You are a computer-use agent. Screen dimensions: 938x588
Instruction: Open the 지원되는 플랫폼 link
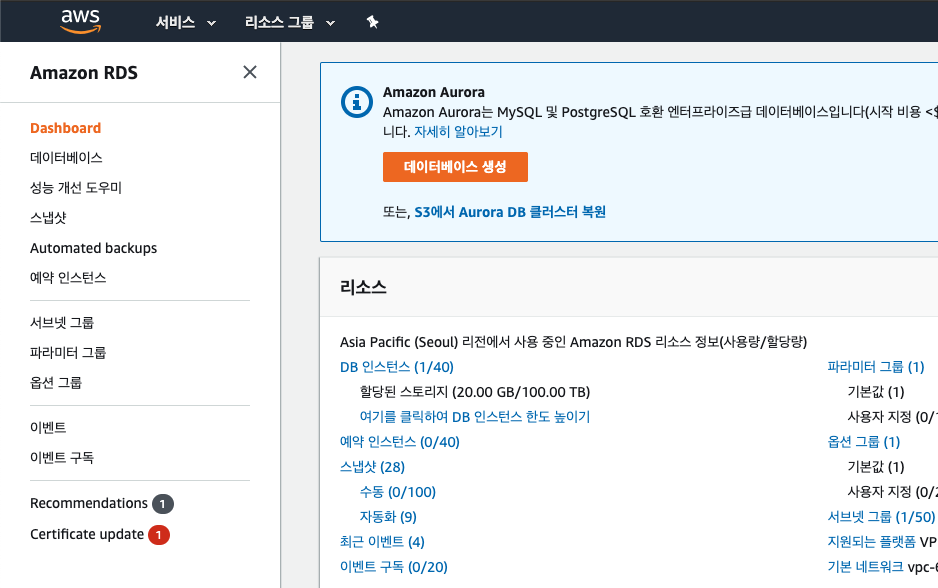871,541
